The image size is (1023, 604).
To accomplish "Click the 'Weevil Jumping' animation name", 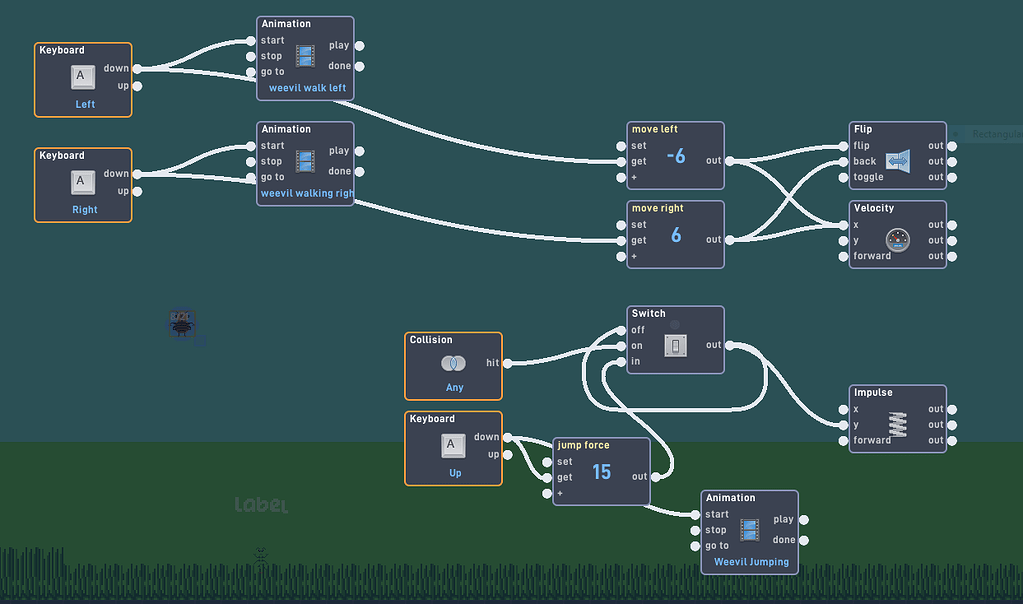I will (751, 562).
